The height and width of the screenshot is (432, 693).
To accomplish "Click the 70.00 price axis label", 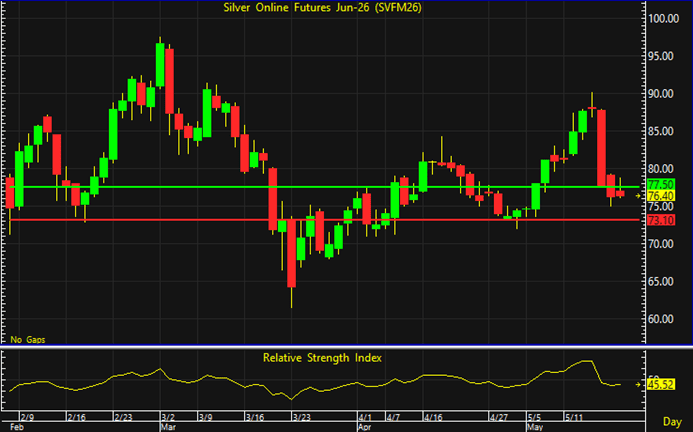I will click(661, 244).
